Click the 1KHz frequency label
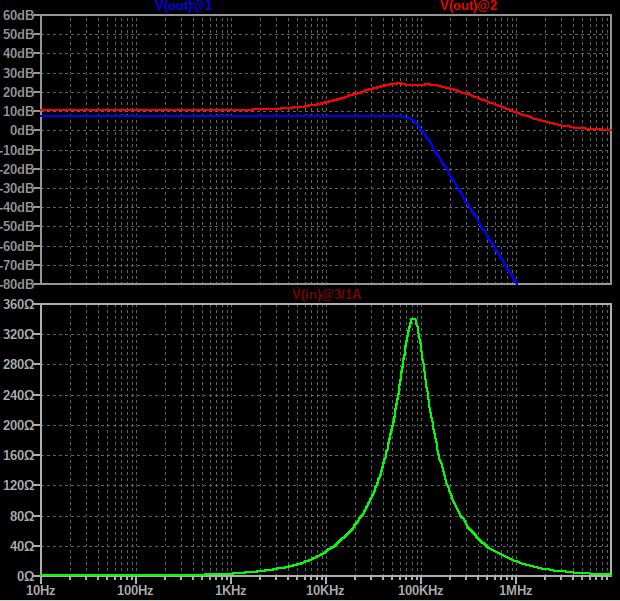The height and width of the screenshot is (601, 620). pos(231,590)
